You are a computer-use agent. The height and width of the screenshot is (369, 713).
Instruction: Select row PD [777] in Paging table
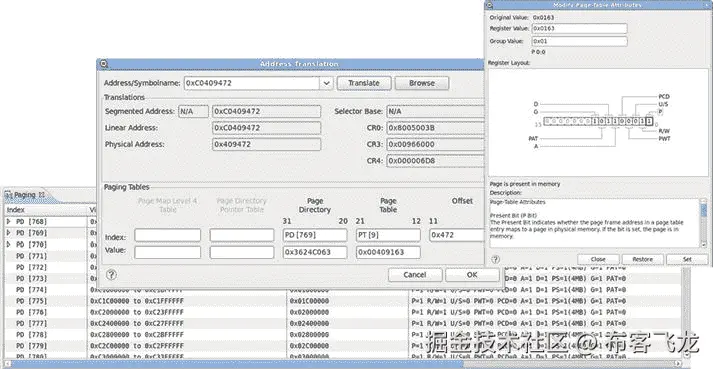tap(45, 324)
